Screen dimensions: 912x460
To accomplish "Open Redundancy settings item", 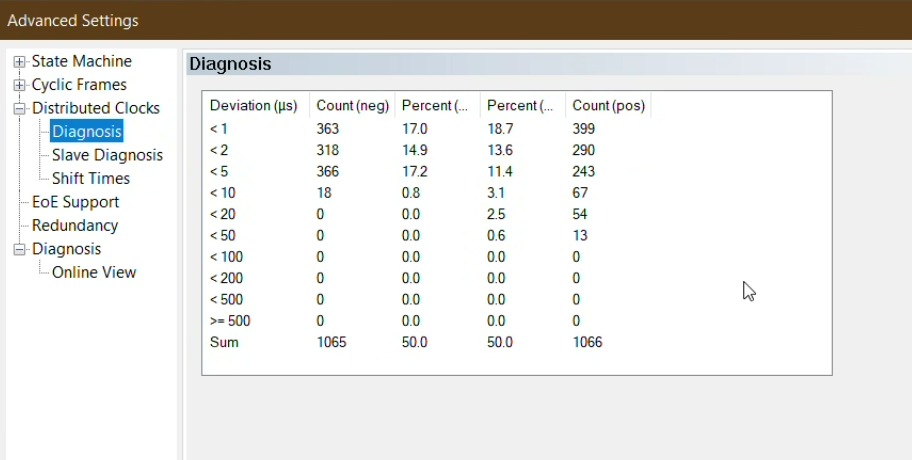I will (x=74, y=226).
